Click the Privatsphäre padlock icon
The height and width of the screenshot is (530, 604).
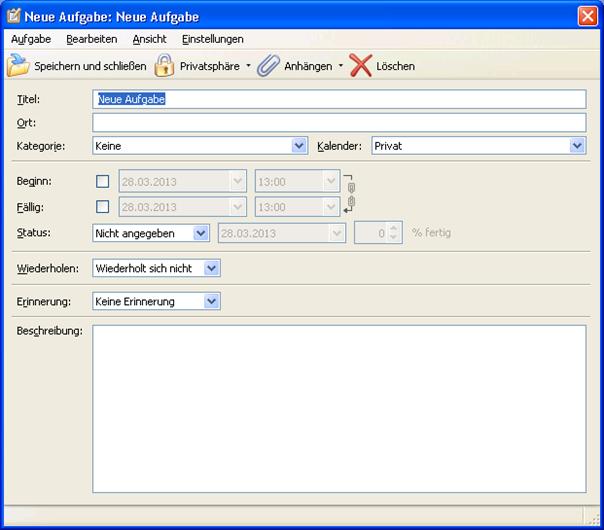click(x=164, y=65)
